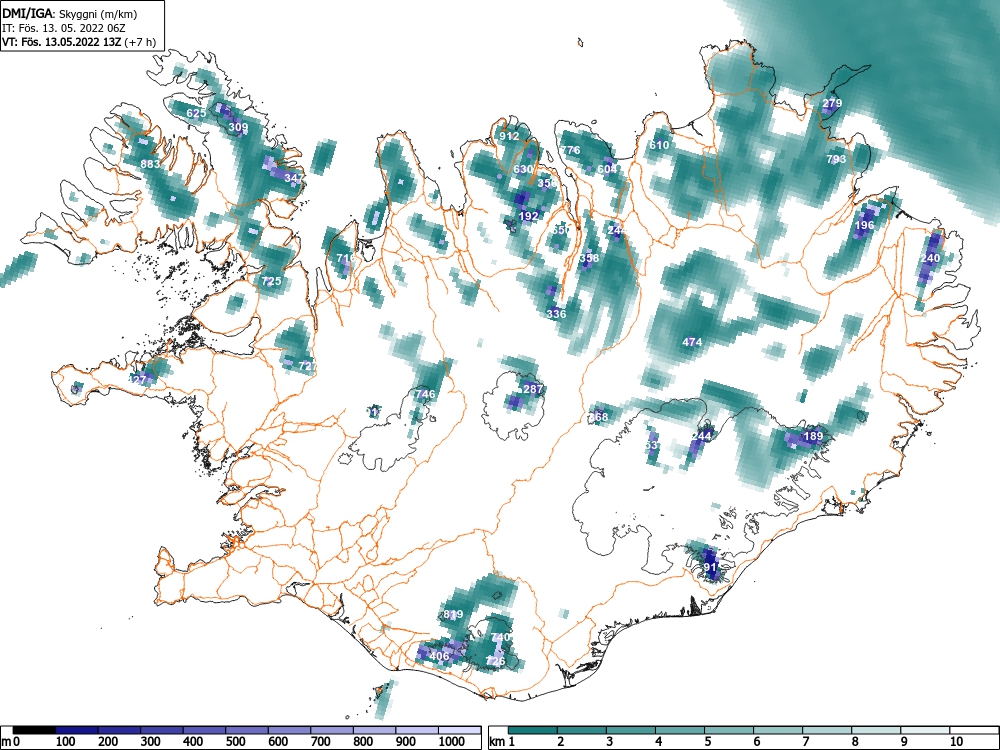
Task: Click visibility value 819 on the map
Action: click(453, 615)
